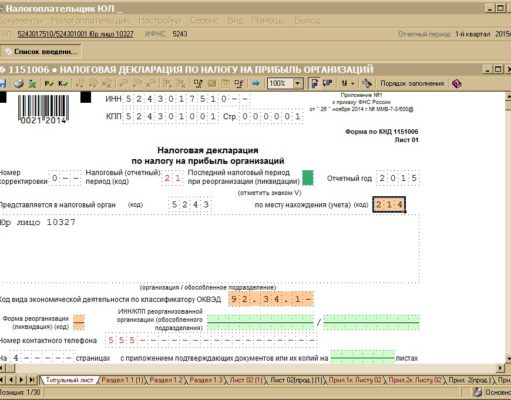Go to next sheet tab arrow
Image resolution: width=511 pixels, height=400 pixels.
click(x=21, y=380)
